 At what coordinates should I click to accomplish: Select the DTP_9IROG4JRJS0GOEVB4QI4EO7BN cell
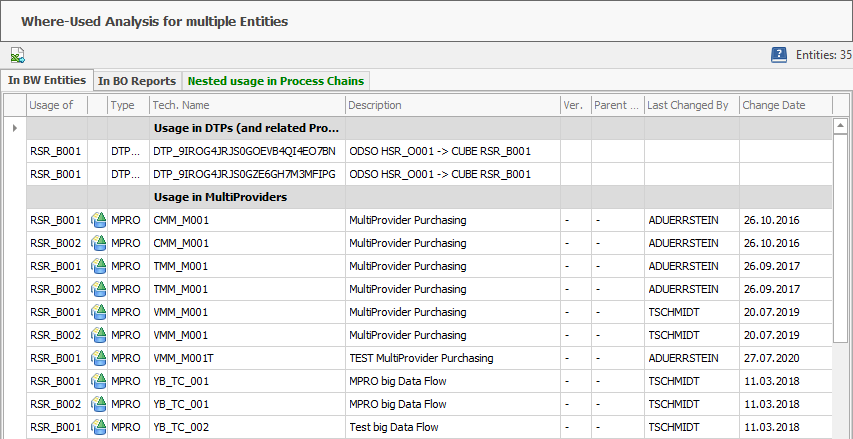tap(246, 151)
